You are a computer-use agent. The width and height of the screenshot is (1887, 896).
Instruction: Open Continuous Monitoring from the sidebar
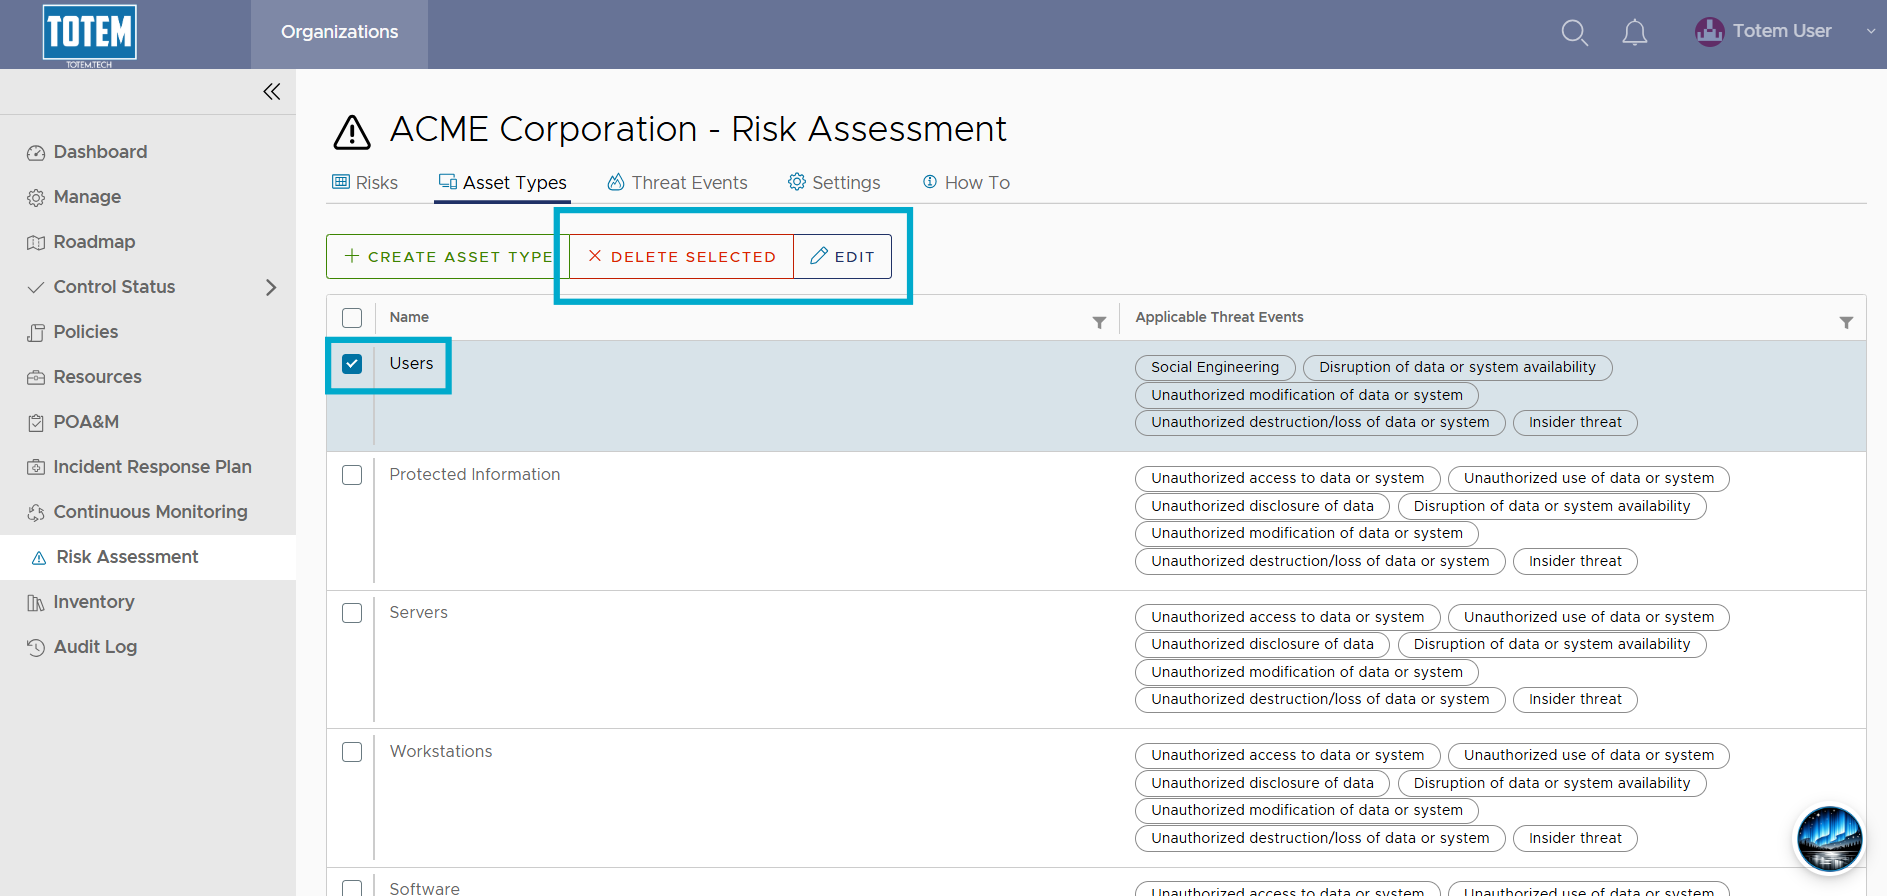pyautogui.click(x=150, y=512)
